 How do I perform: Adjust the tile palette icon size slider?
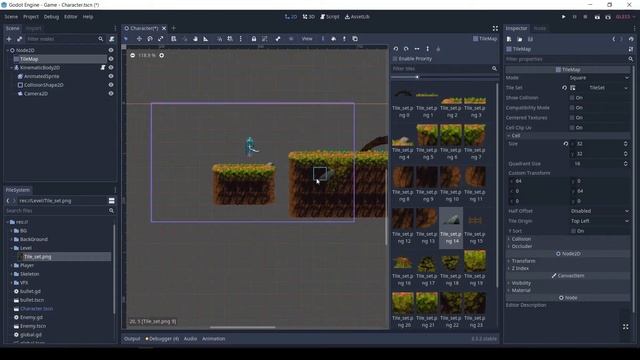(x=417, y=77)
